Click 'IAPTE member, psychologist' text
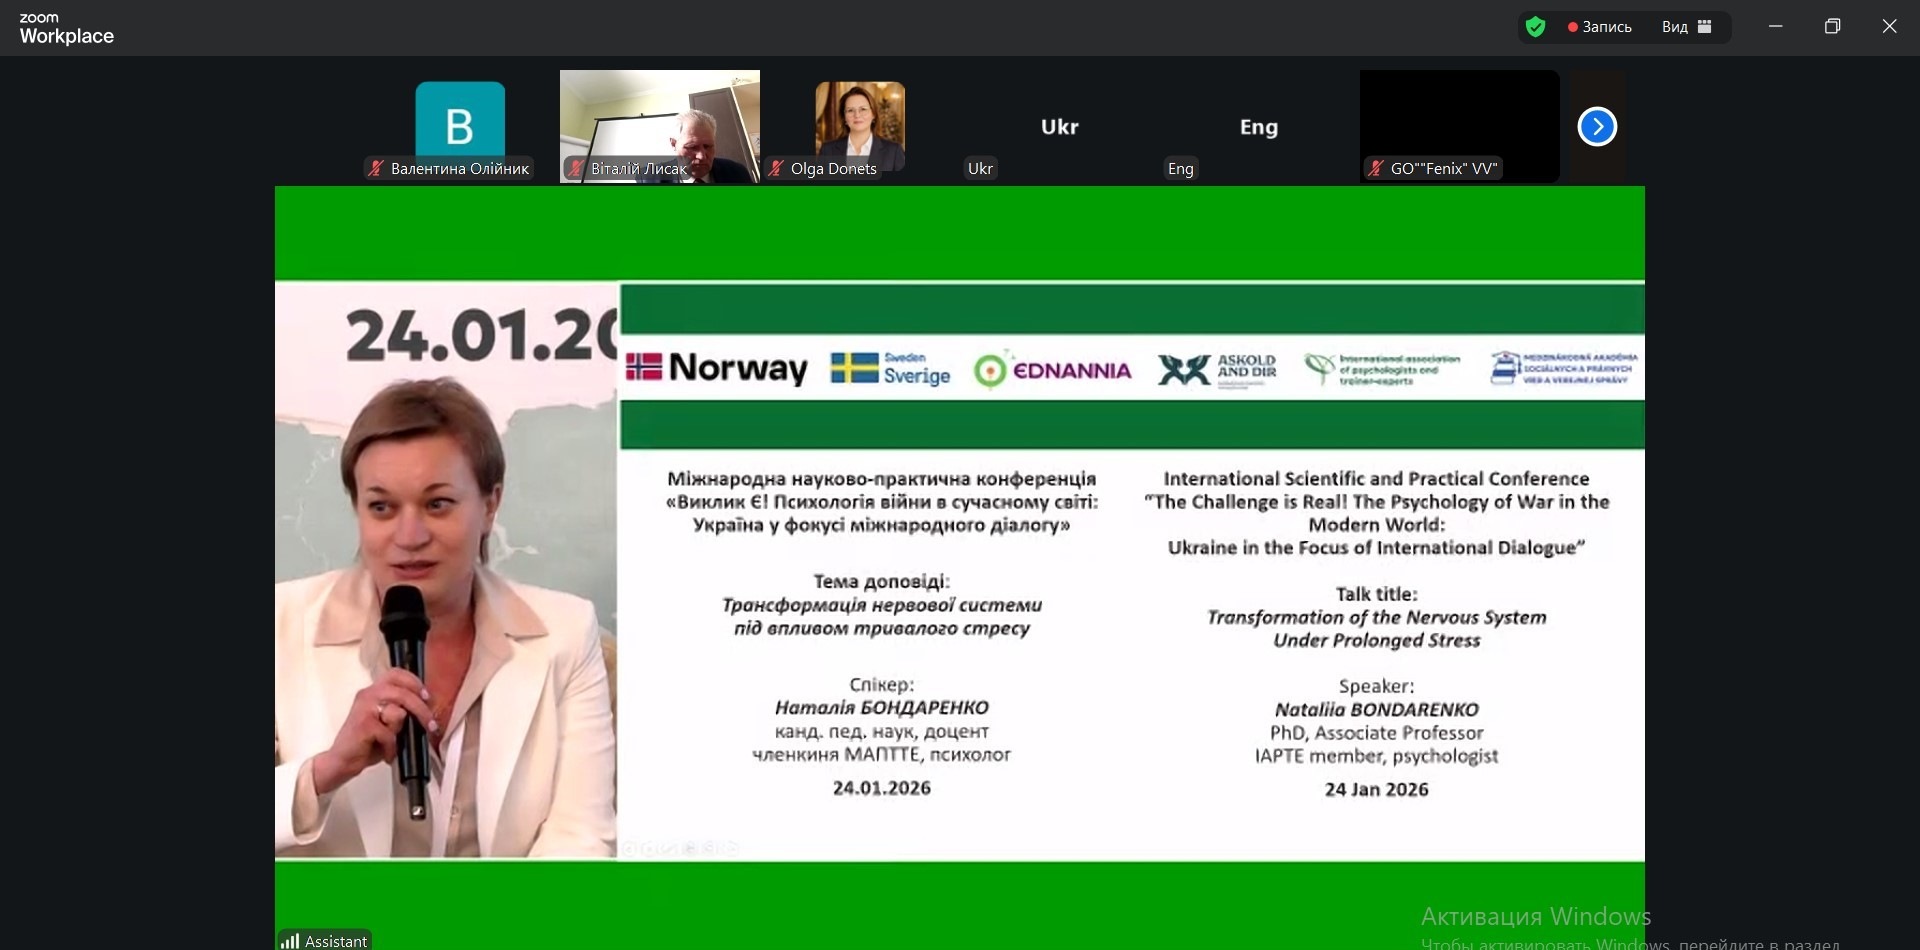This screenshot has width=1920, height=950. click(1376, 756)
